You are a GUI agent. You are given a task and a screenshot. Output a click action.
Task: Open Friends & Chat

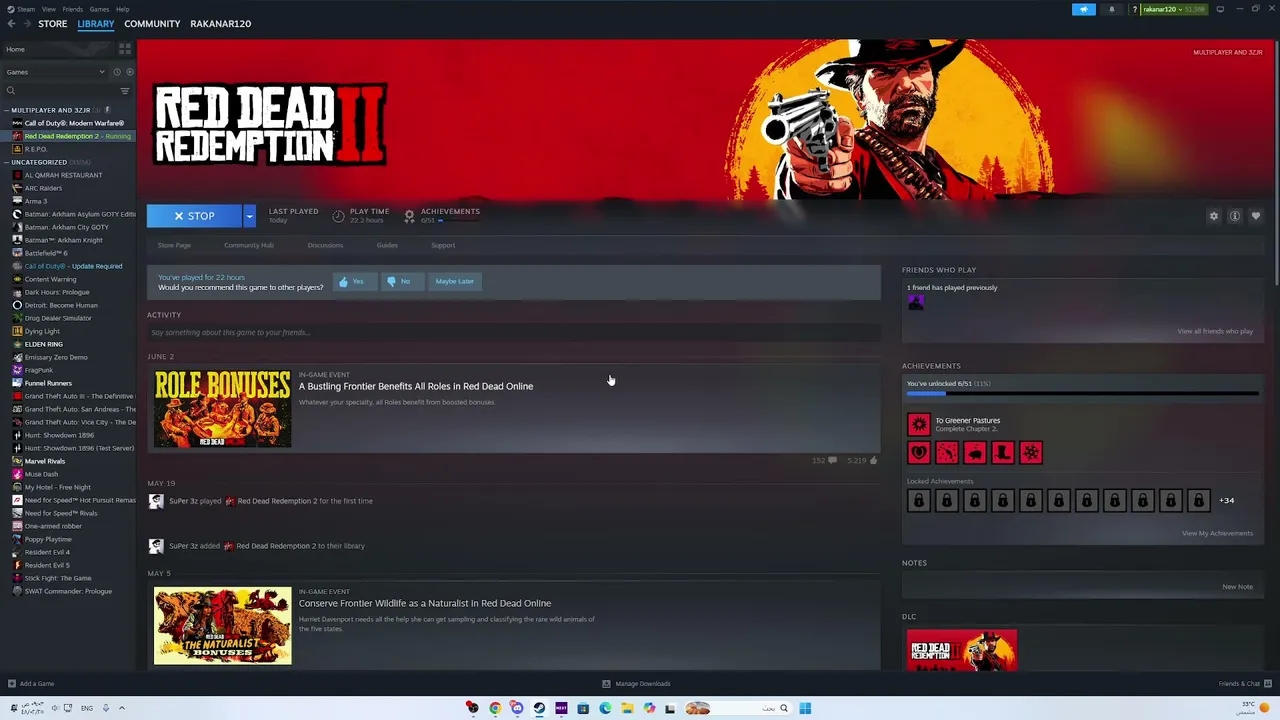pyautogui.click(x=1244, y=684)
